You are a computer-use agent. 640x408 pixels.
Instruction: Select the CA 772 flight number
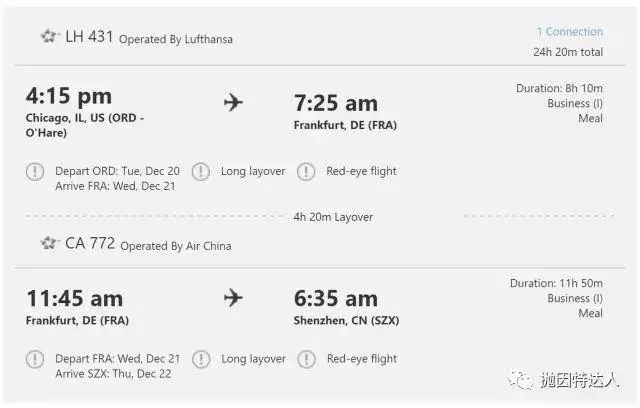pyautogui.click(x=90, y=243)
